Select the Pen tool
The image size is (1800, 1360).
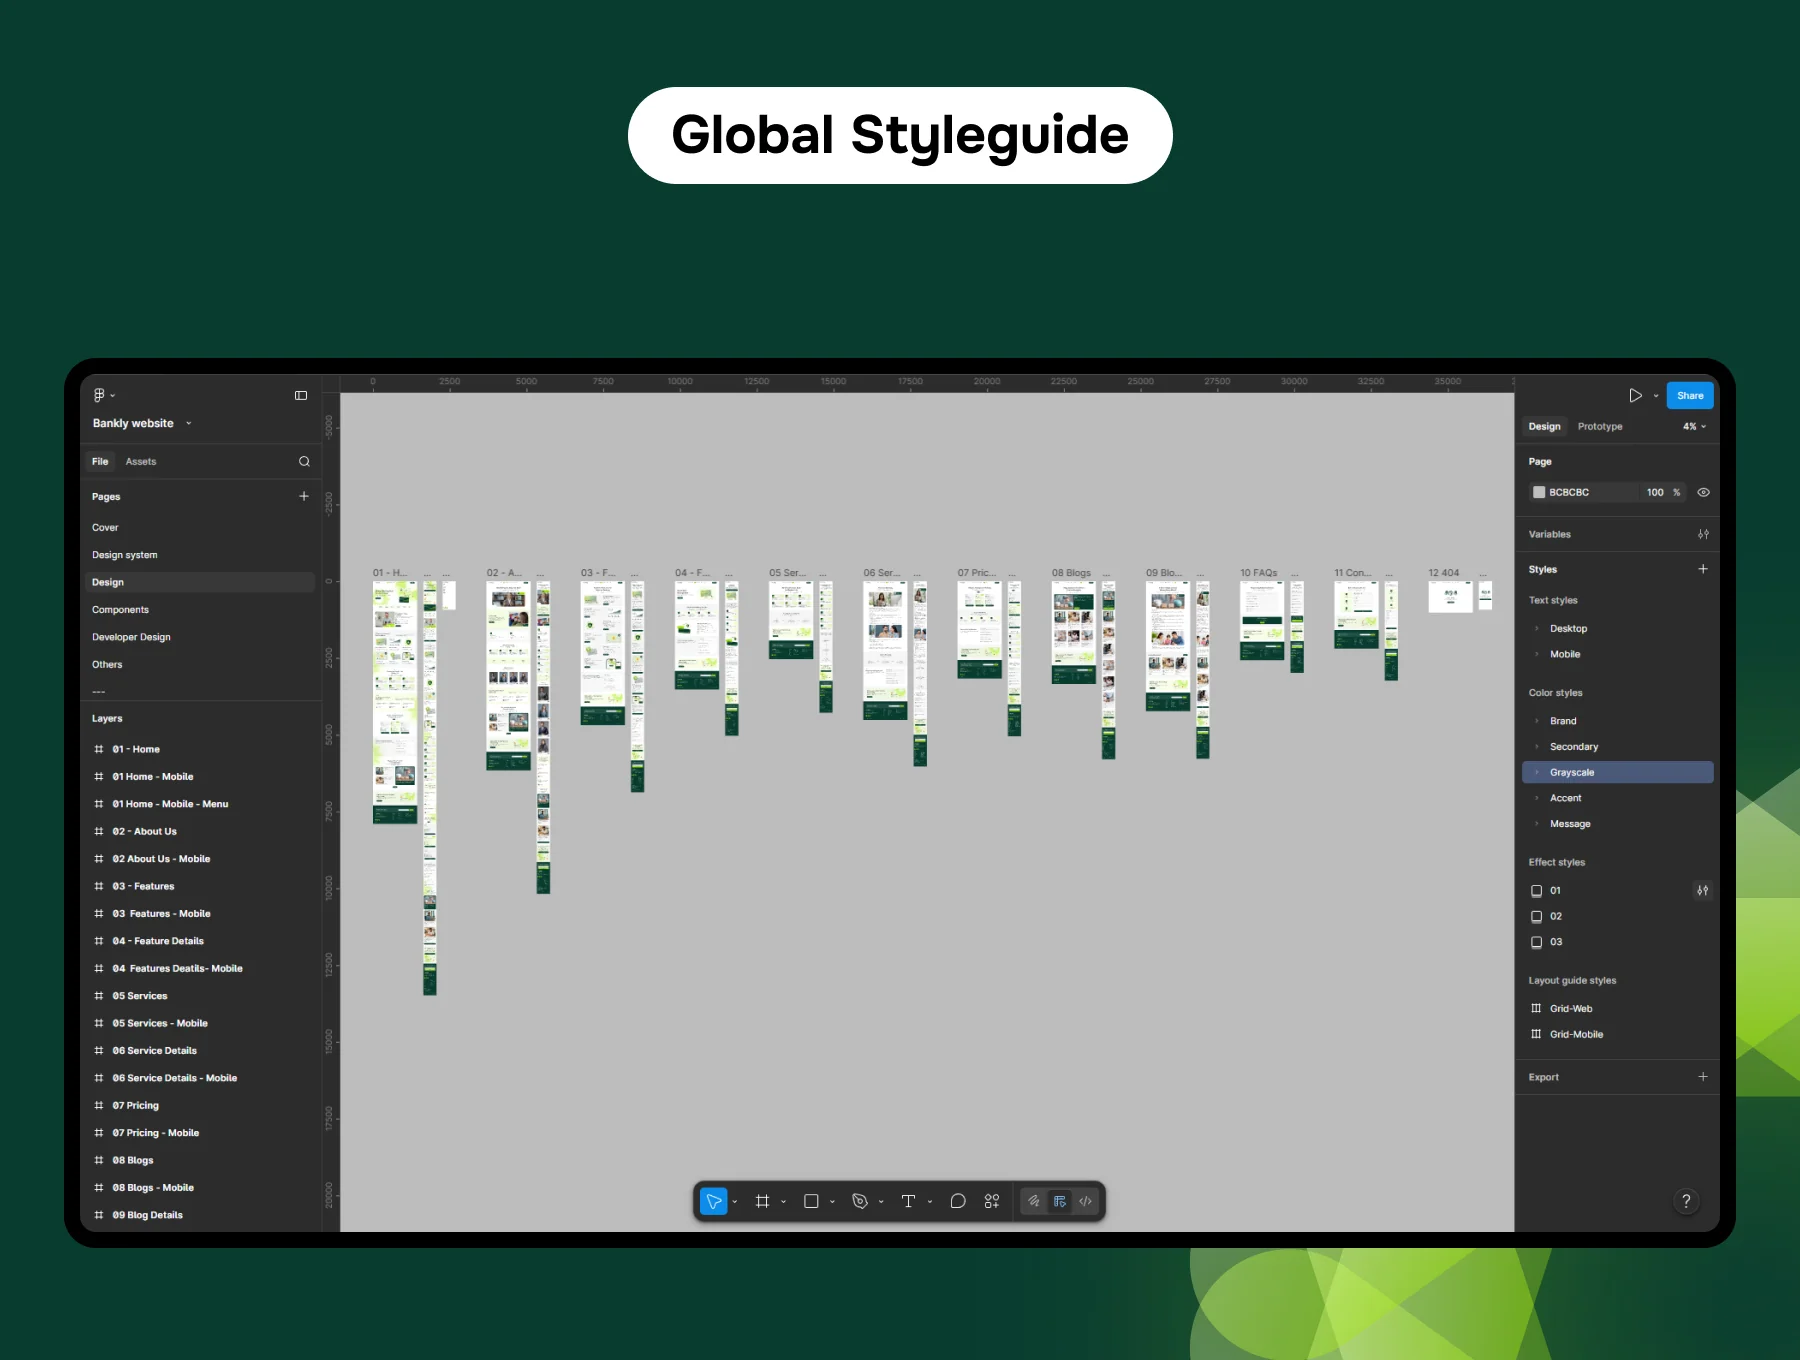[860, 1201]
